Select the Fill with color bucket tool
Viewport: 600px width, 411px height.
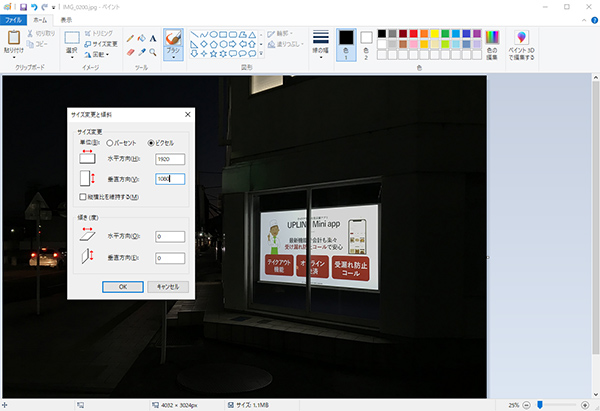pyautogui.click(x=142, y=38)
